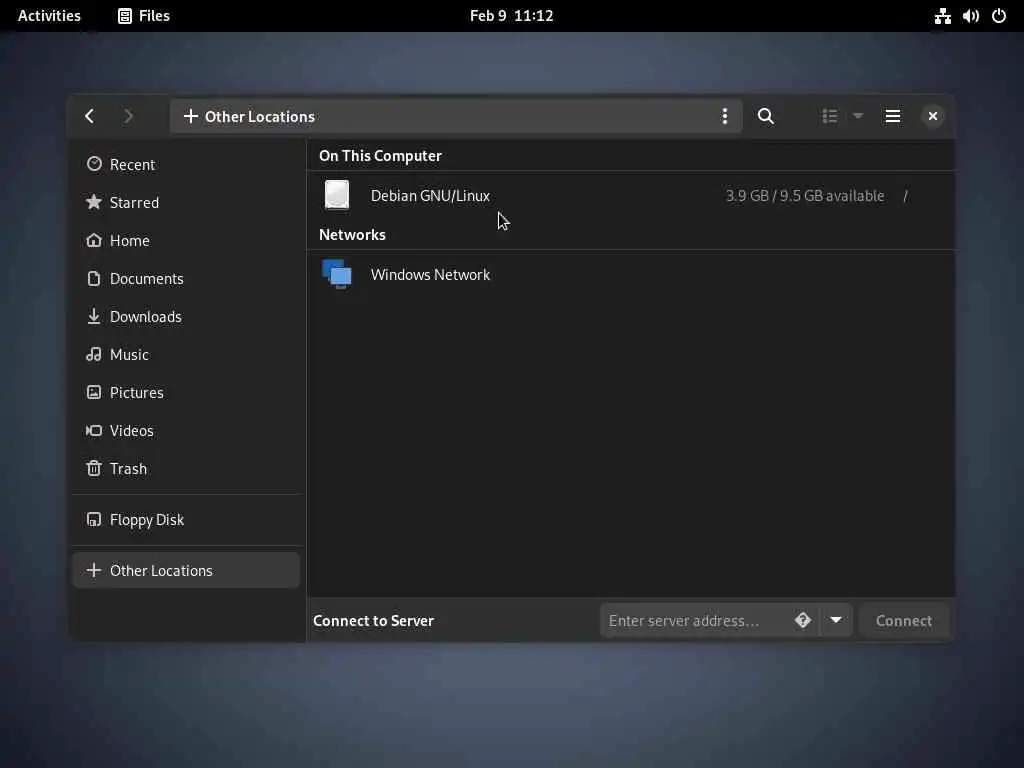Go forward with the right arrow button

(x=128, y=116)
